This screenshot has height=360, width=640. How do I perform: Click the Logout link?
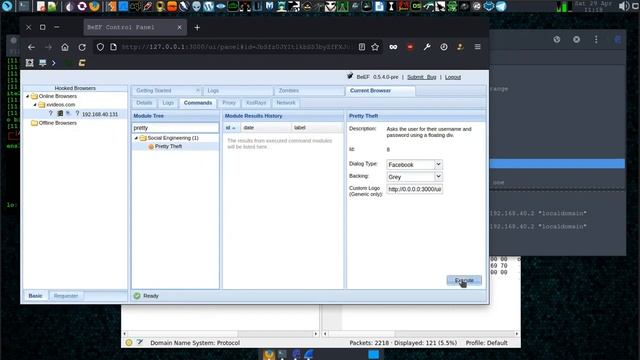click(x=453, y=77)
